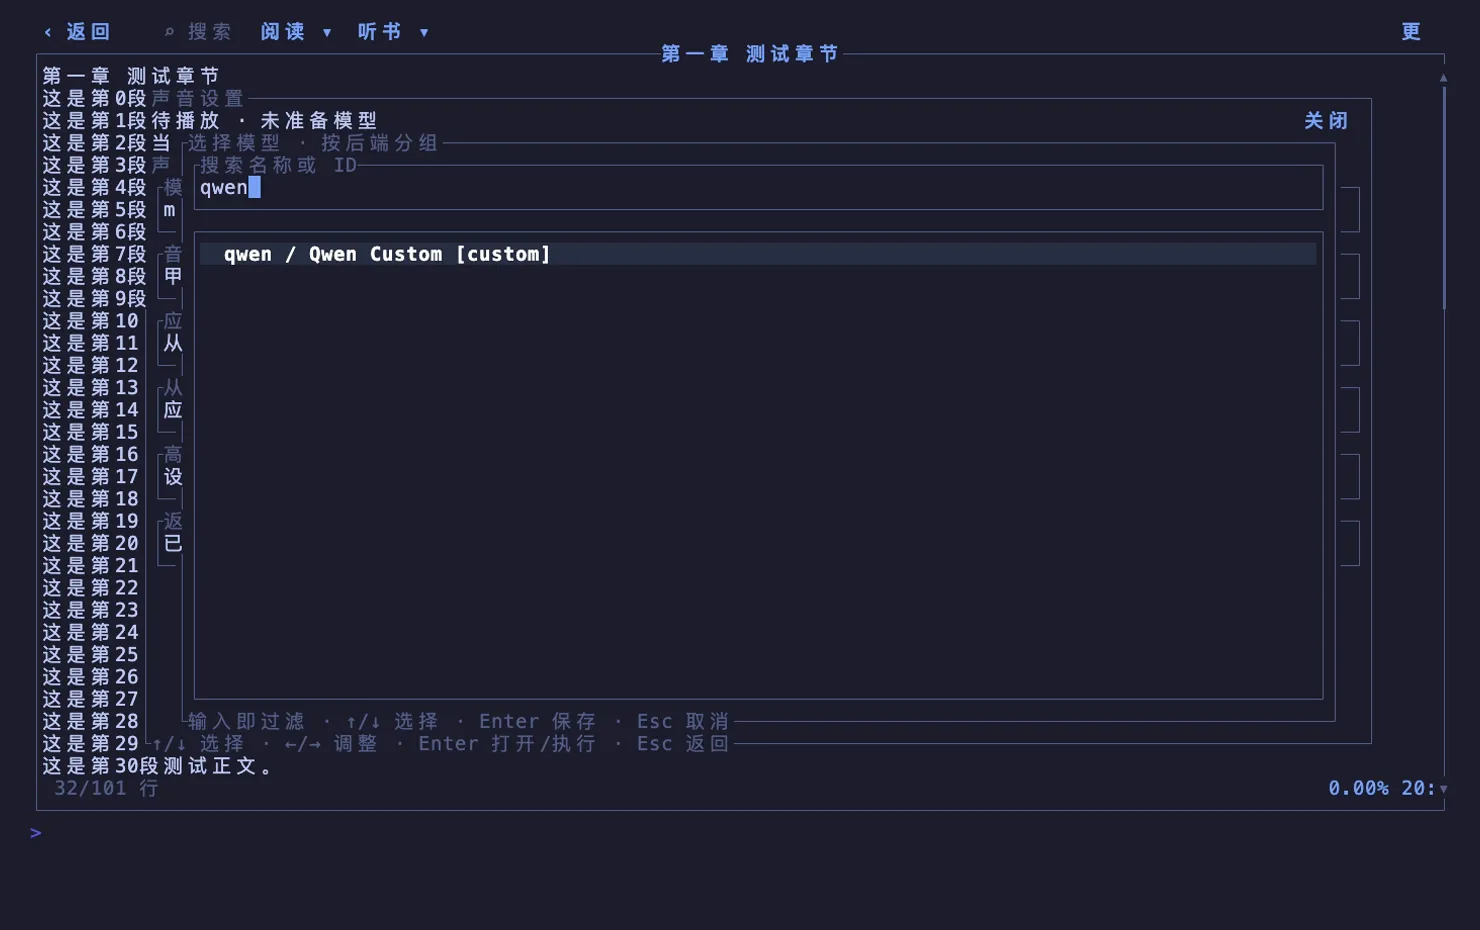
Task: Open the 阅读 menu
Action: 283,32
